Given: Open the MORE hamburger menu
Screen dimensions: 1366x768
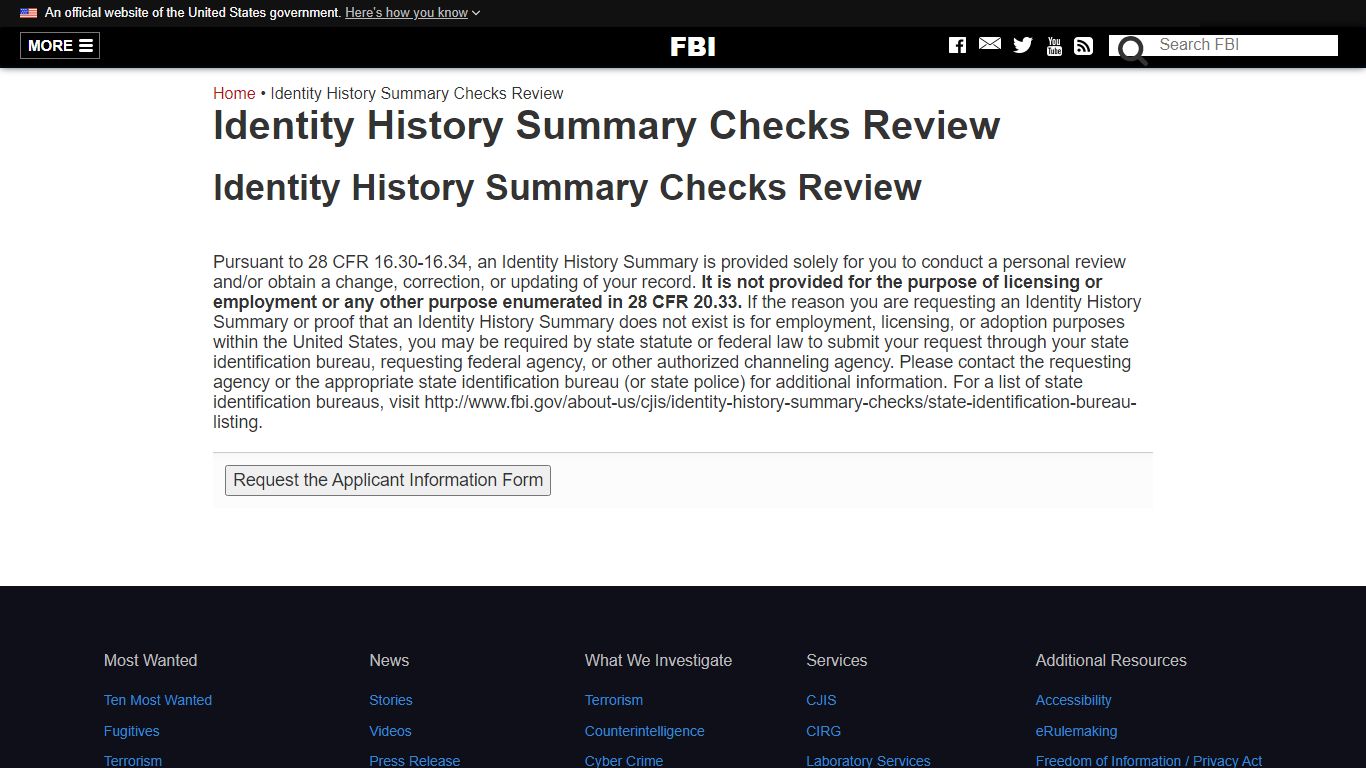Looking at the screenshot, I should point(60,46).
